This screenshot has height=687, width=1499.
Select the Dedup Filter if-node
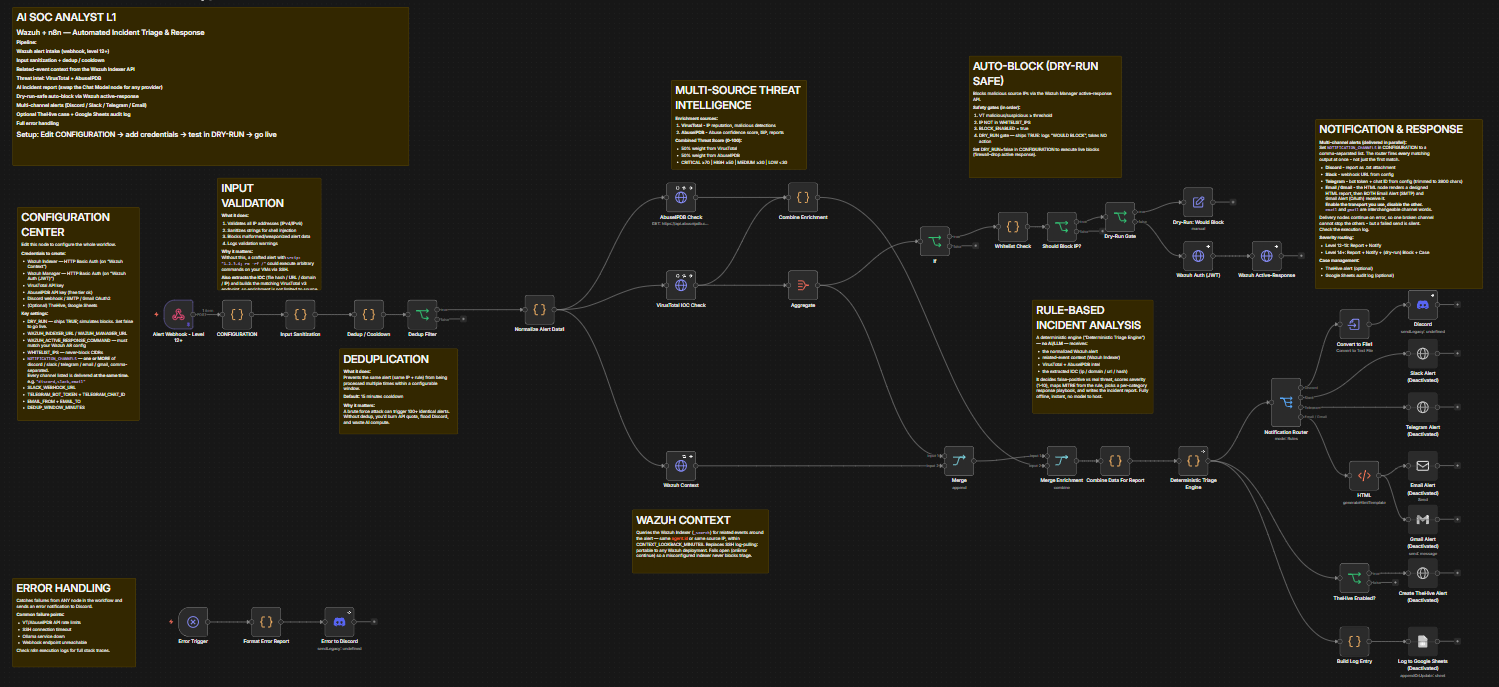click(422, 314)
